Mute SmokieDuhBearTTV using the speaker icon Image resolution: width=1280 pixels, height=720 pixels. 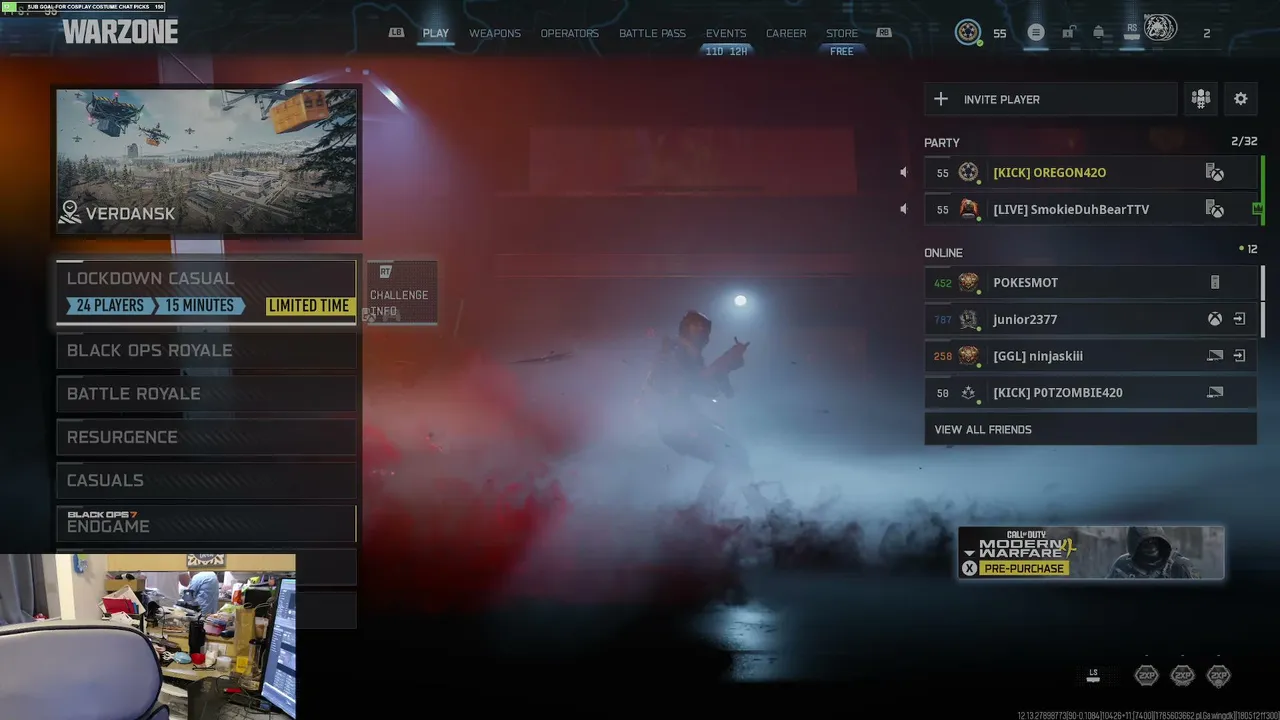[903, 209]
